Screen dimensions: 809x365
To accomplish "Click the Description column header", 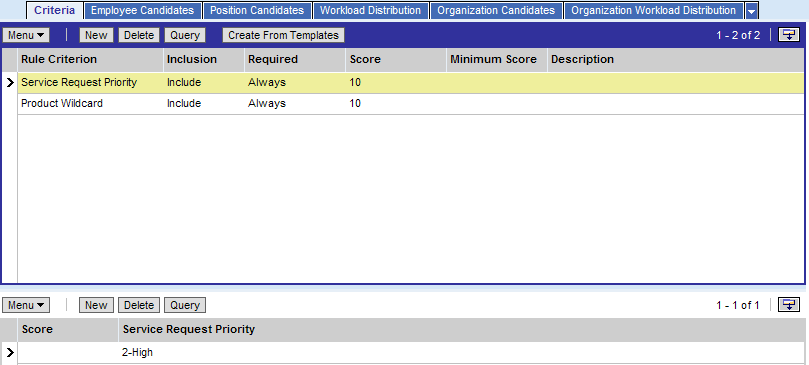I will [676, 59].
